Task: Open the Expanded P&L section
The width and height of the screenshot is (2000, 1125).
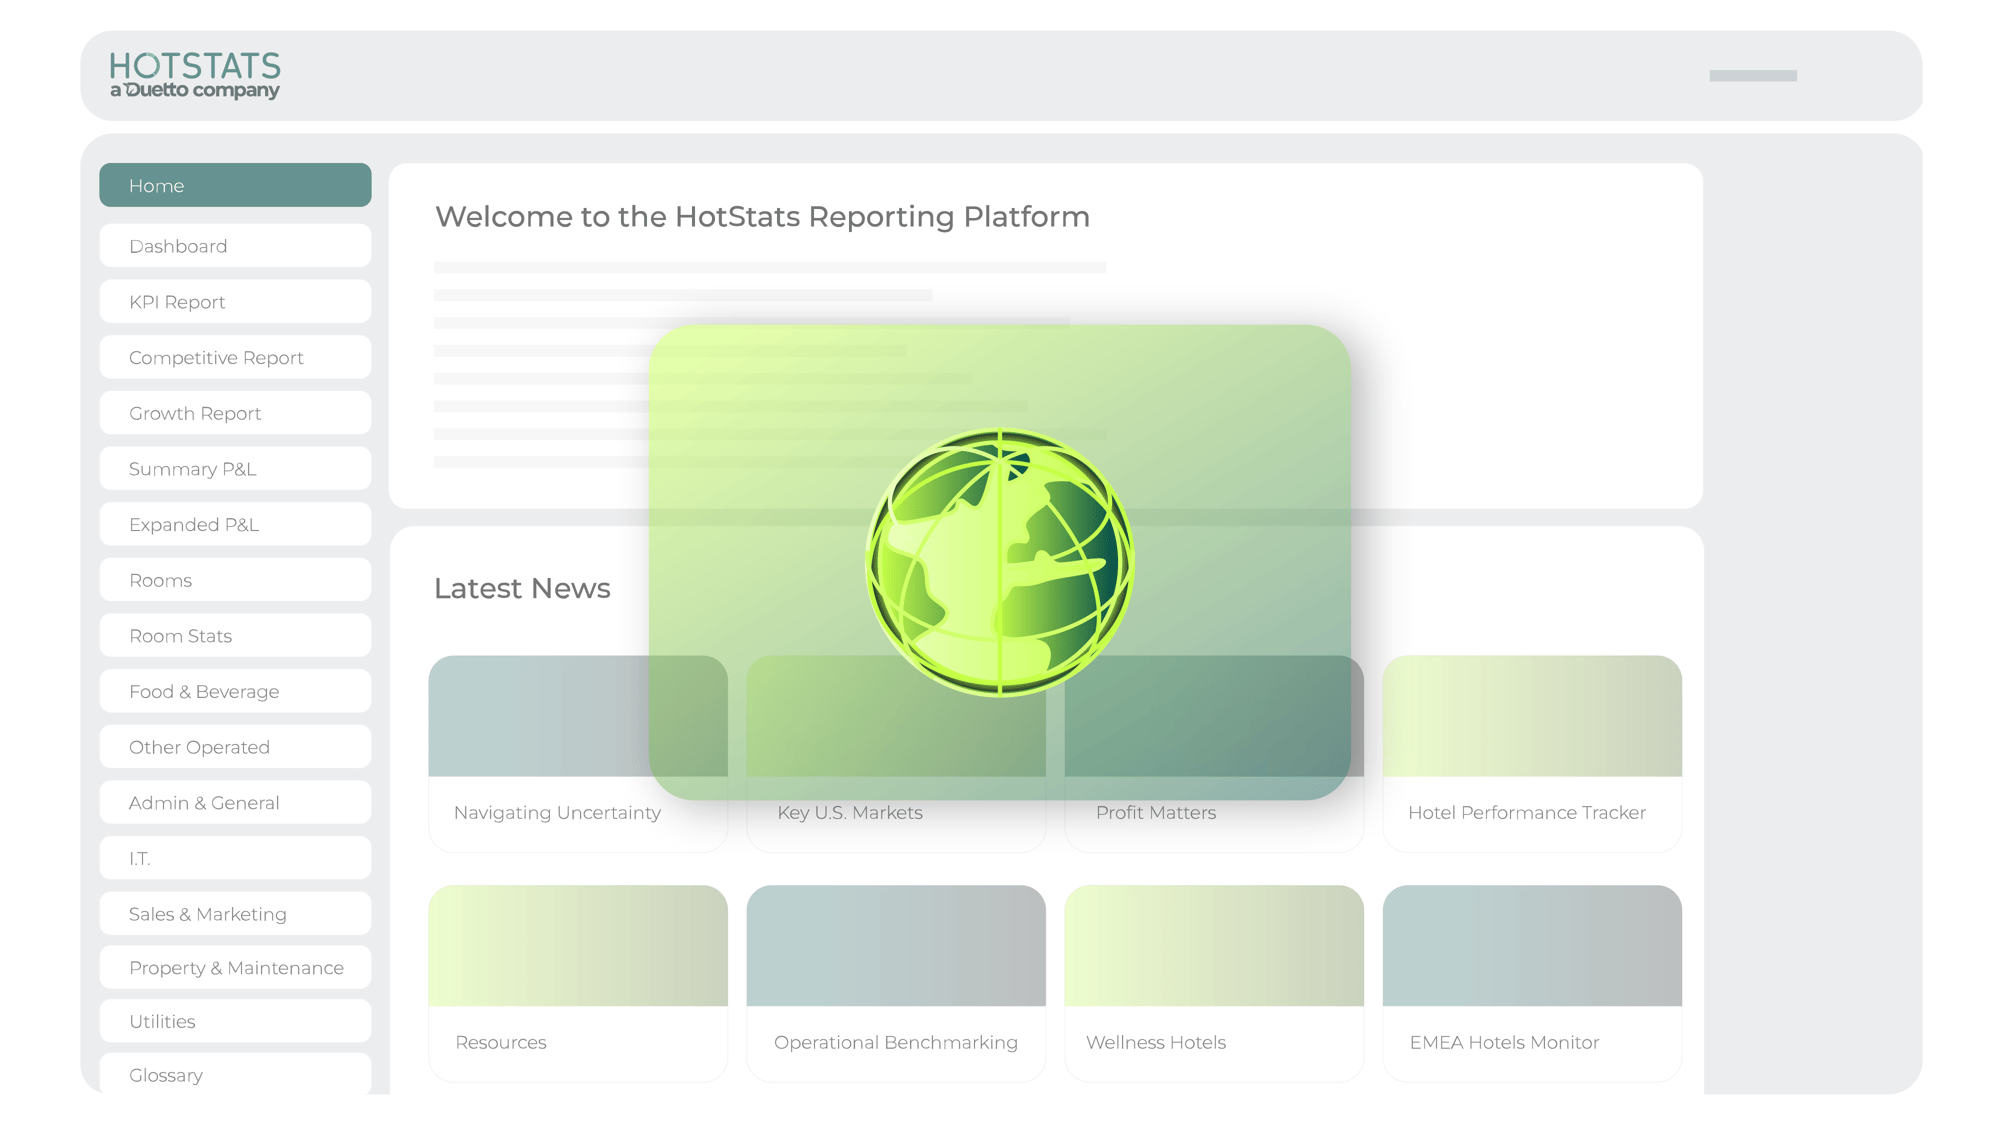Action: coord(235,525)
